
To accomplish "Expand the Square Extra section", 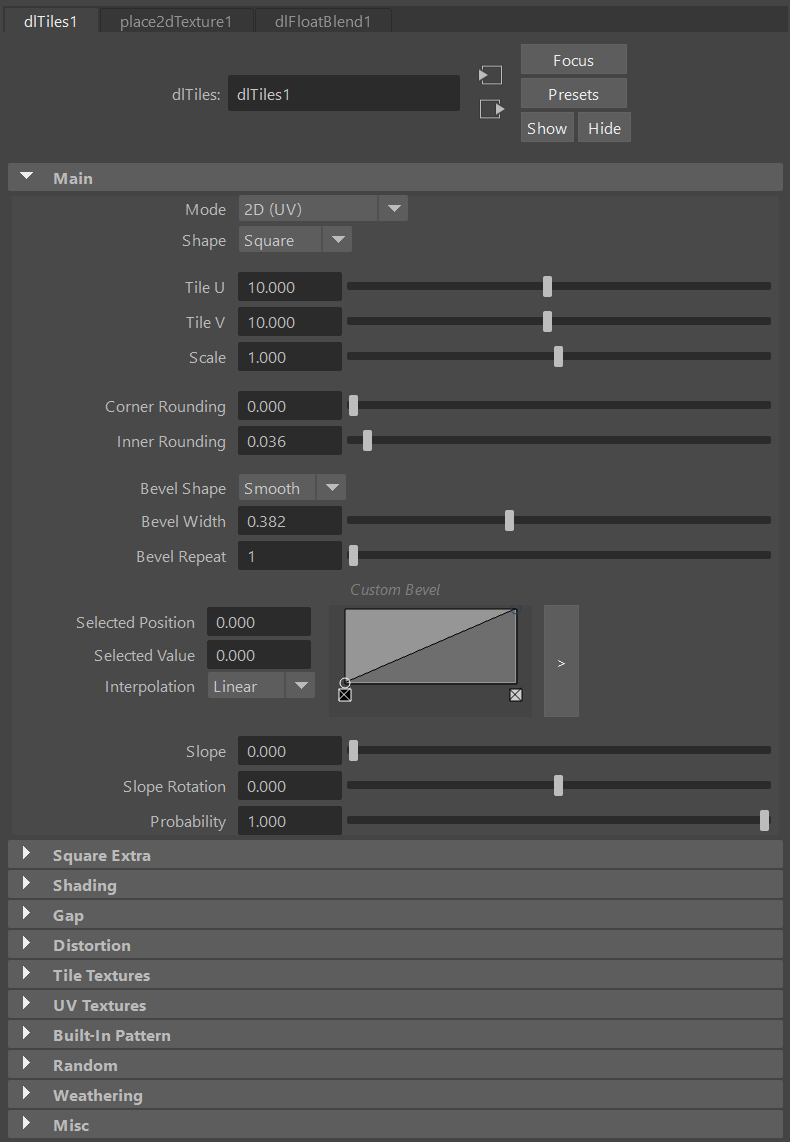I will click(27, 855).
